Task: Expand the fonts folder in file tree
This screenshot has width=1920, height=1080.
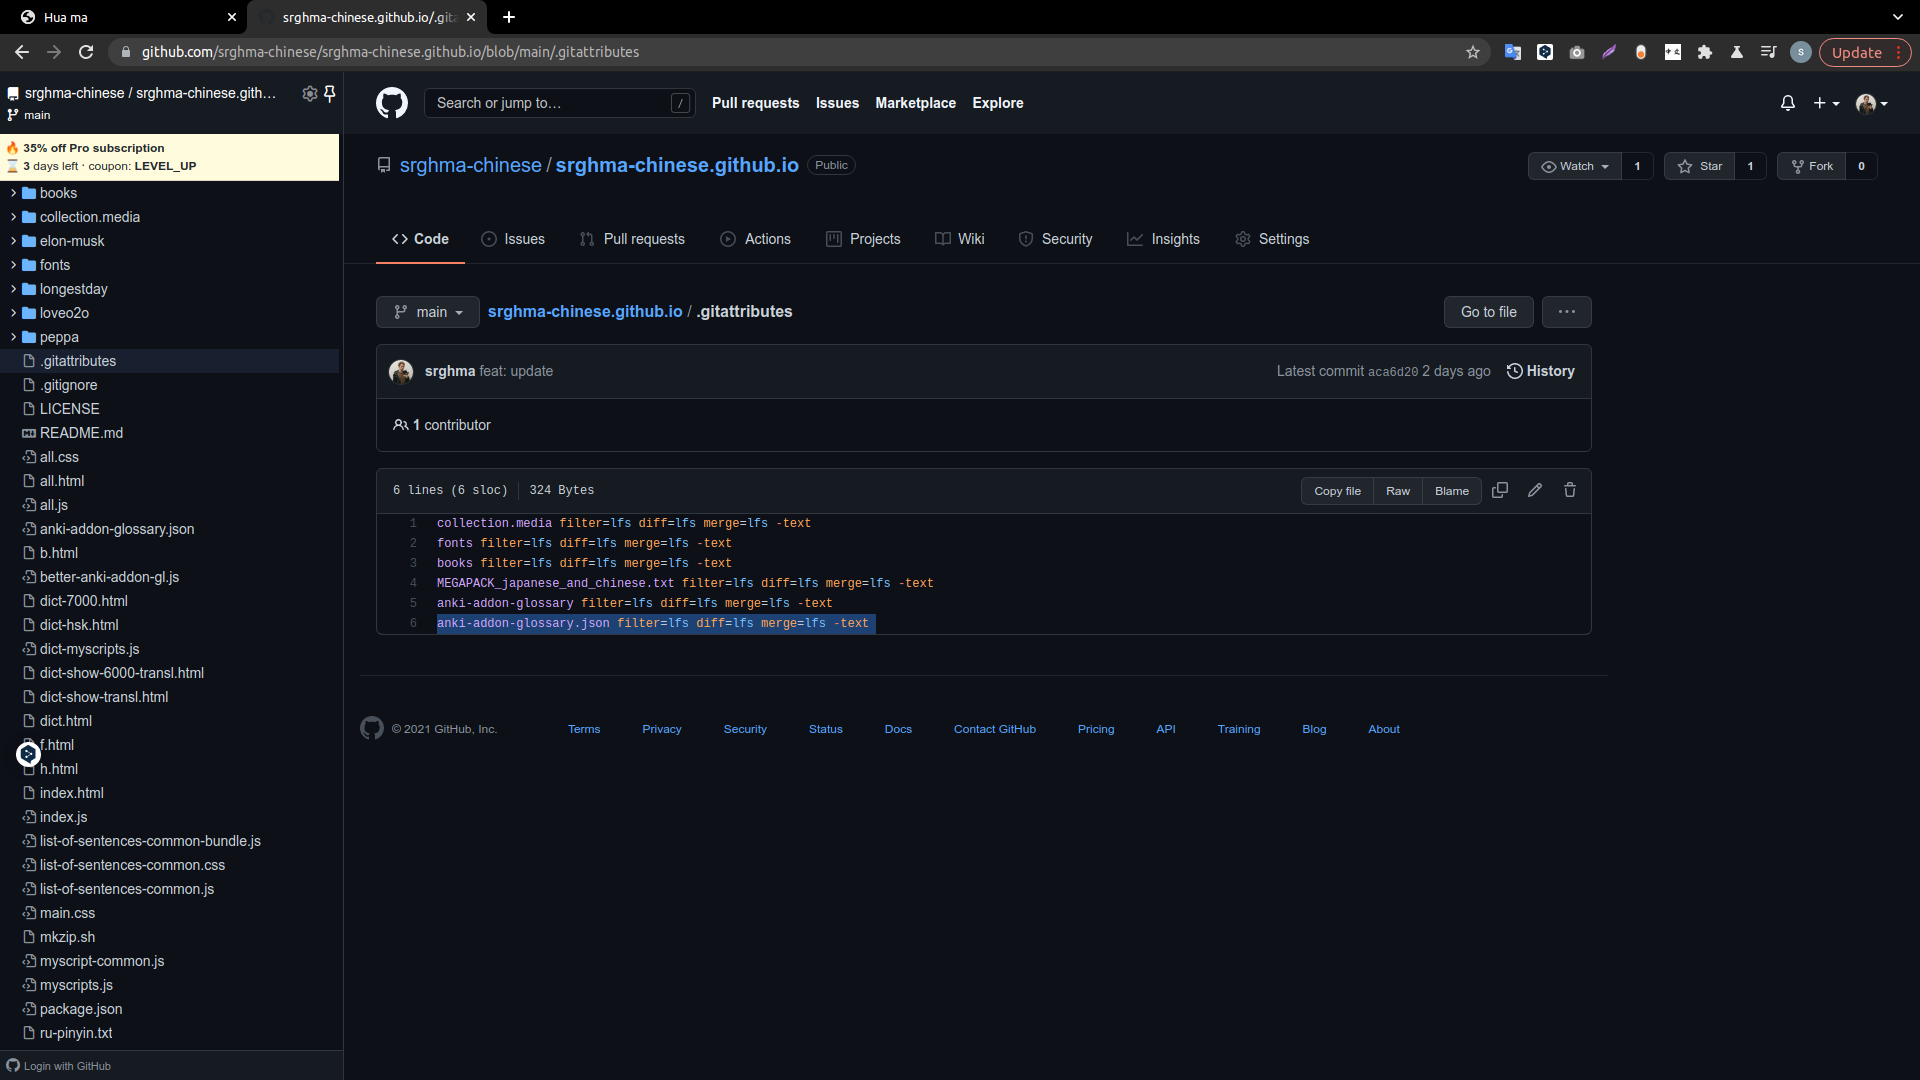Action: (x=13, y=265)
